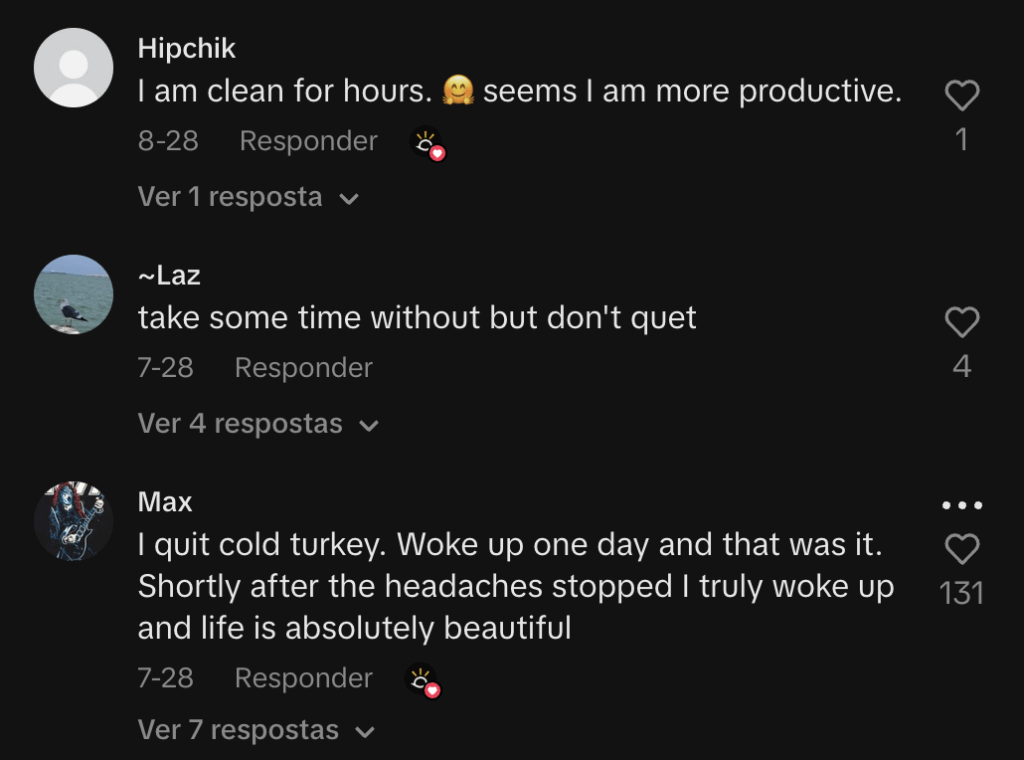This screenshot has height=760, width=1024.
Task: Click Hipchik's default profile avatar
Action: (x=73, y=68)
